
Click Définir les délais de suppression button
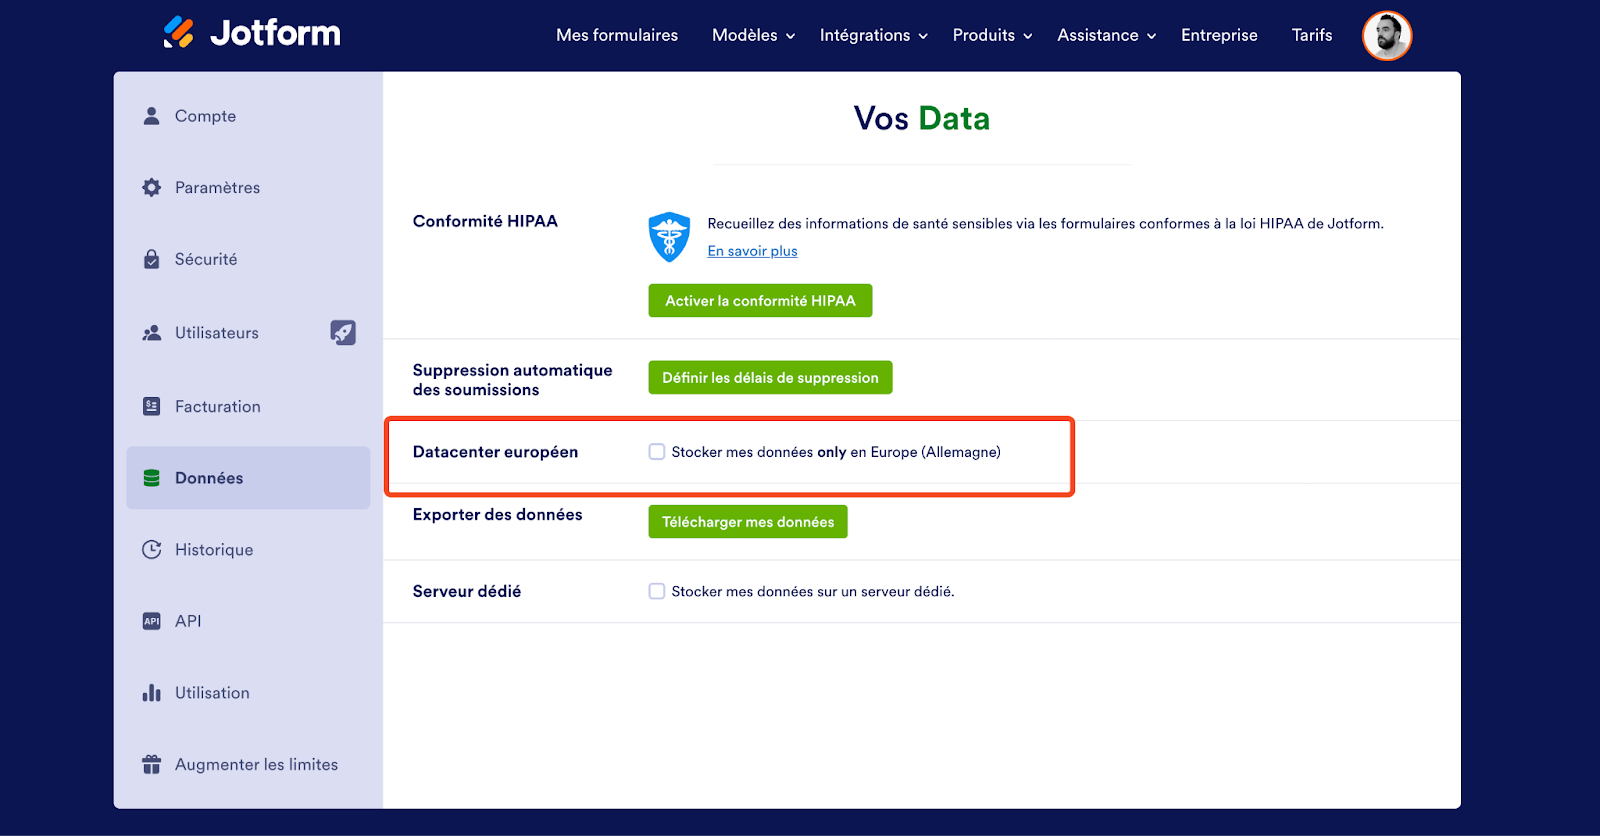click(x=770, y=378)
